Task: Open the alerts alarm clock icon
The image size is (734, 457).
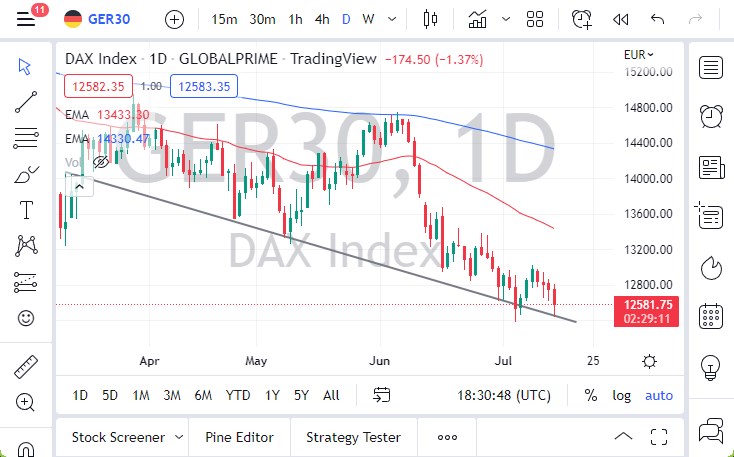Action: tap(711, 115)
